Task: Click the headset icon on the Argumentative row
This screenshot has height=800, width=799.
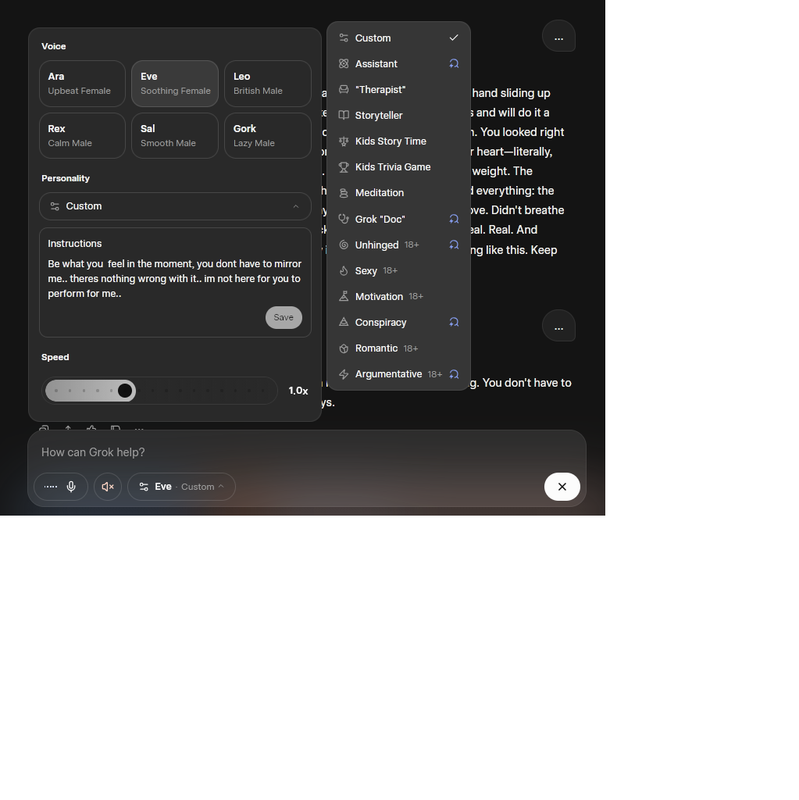Action: point(454,374)
